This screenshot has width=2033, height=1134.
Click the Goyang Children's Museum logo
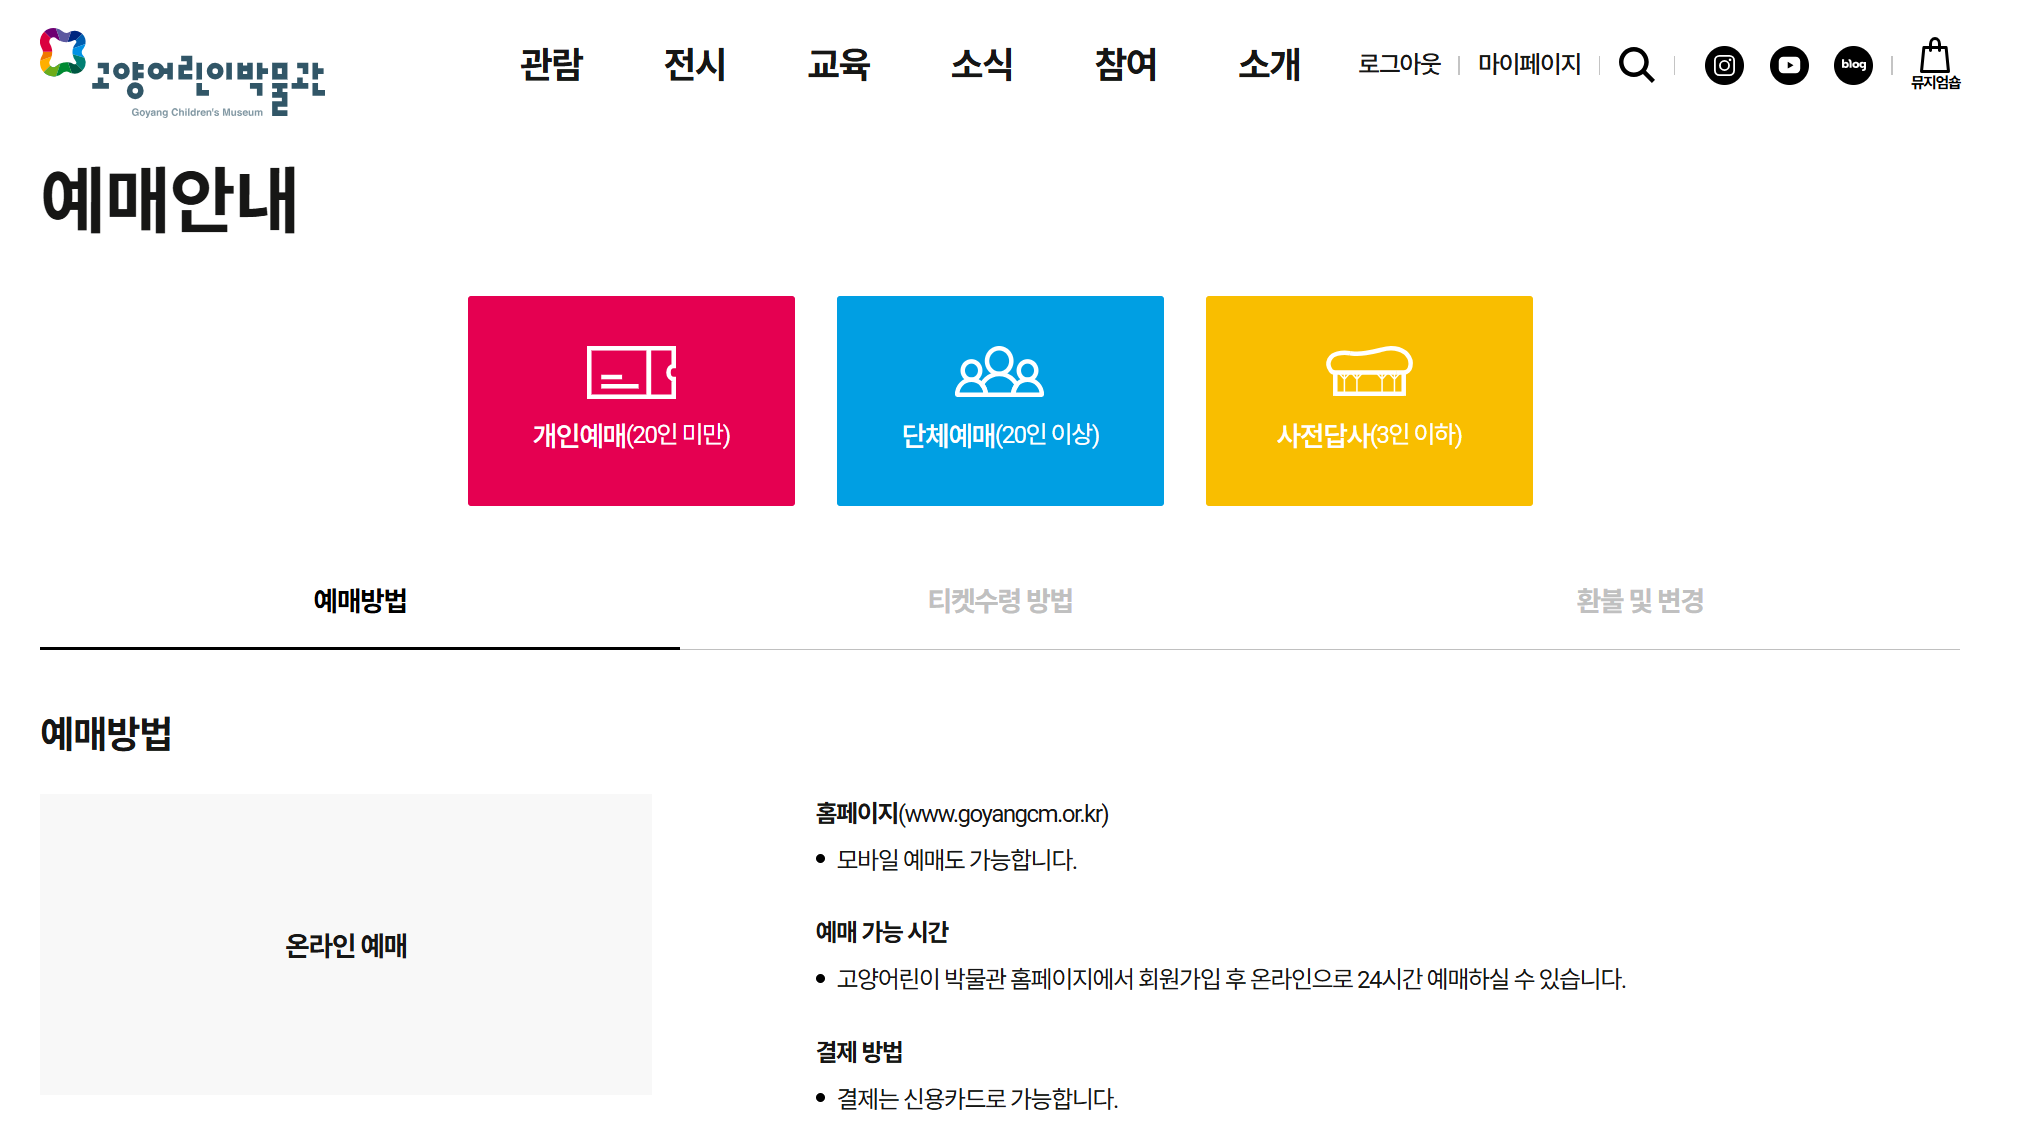(182, 72)
